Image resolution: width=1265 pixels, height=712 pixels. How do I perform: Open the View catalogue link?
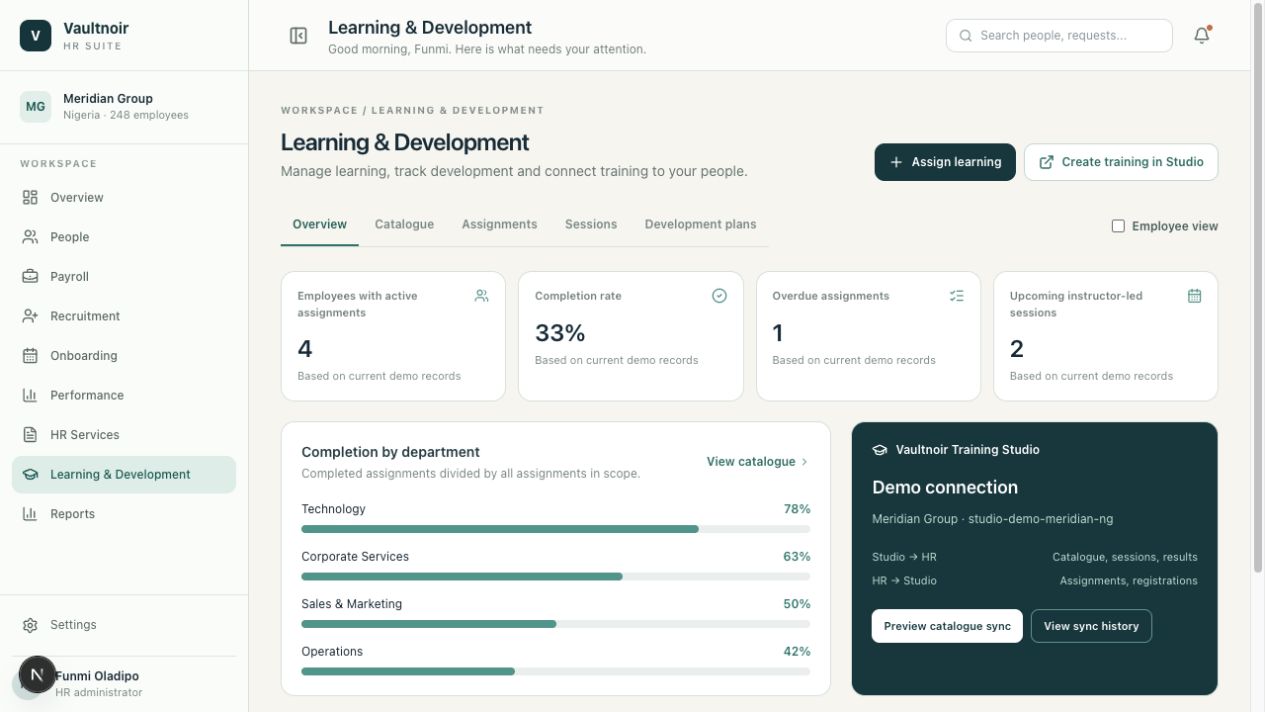757,462
